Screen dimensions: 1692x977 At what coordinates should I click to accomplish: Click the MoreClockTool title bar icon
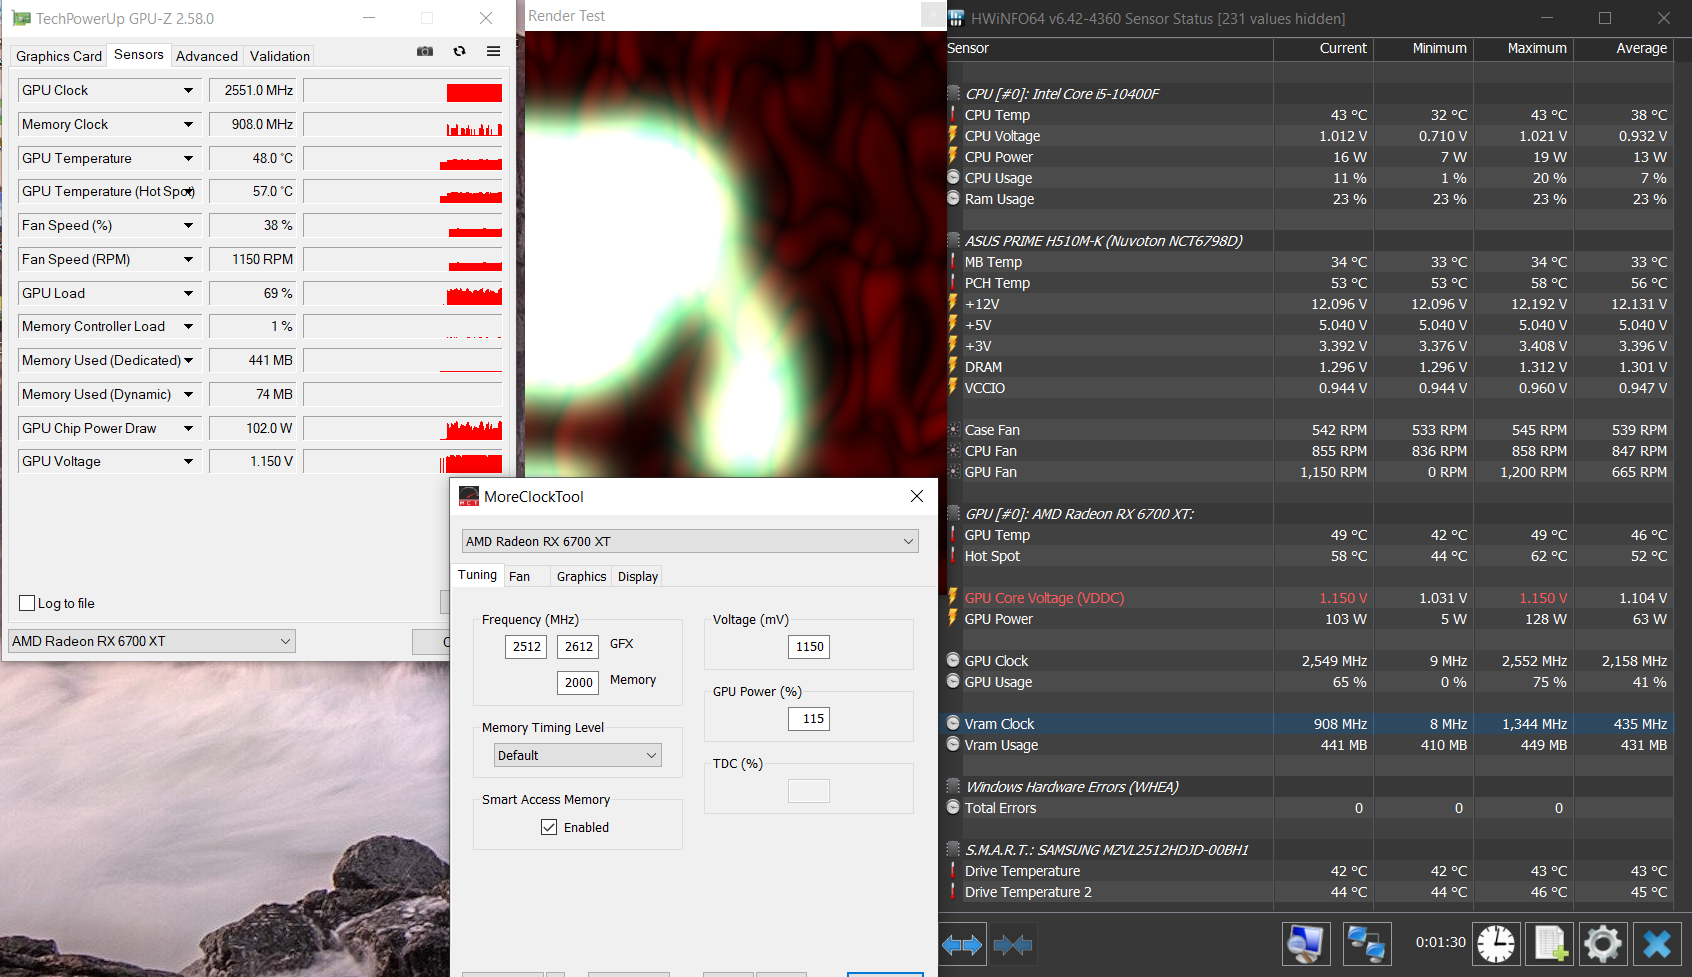click(469, 496)
